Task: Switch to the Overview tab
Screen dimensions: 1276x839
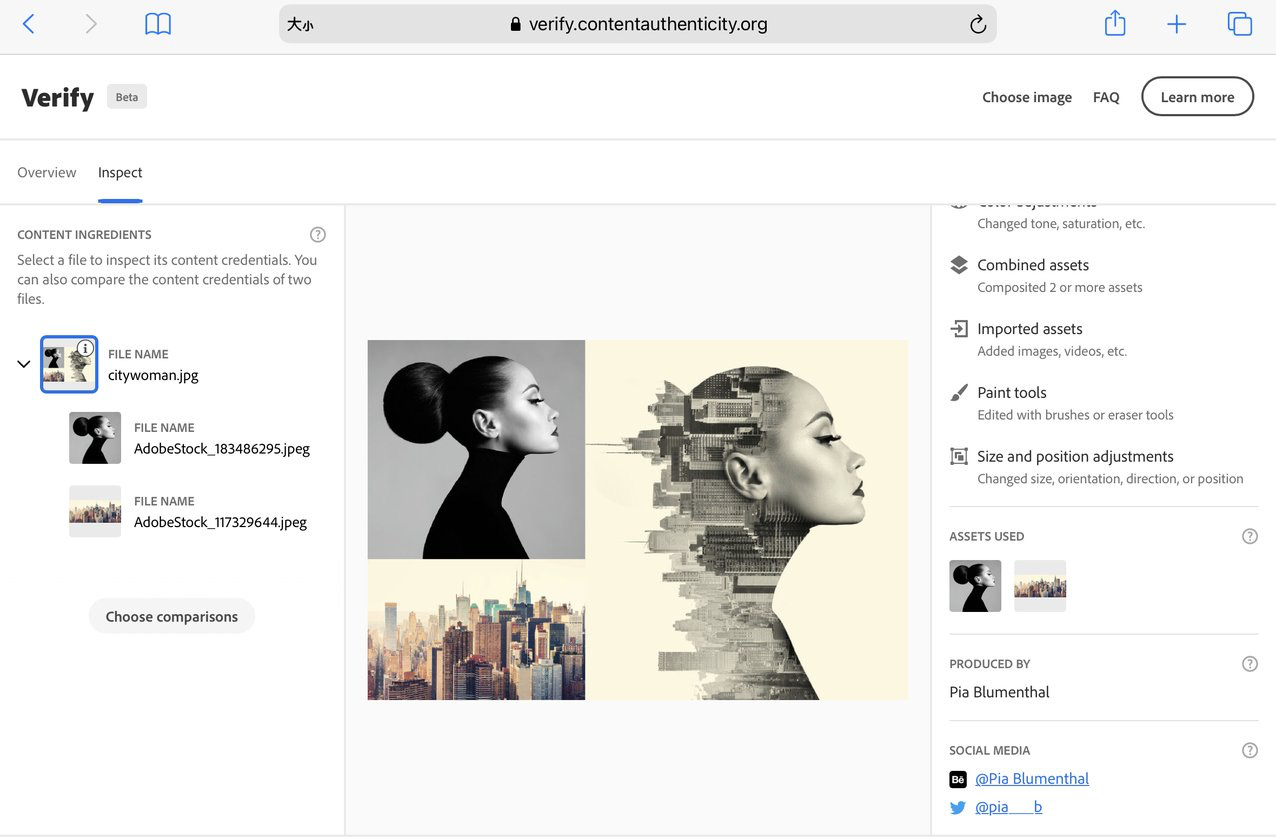Action: [47, 172]
